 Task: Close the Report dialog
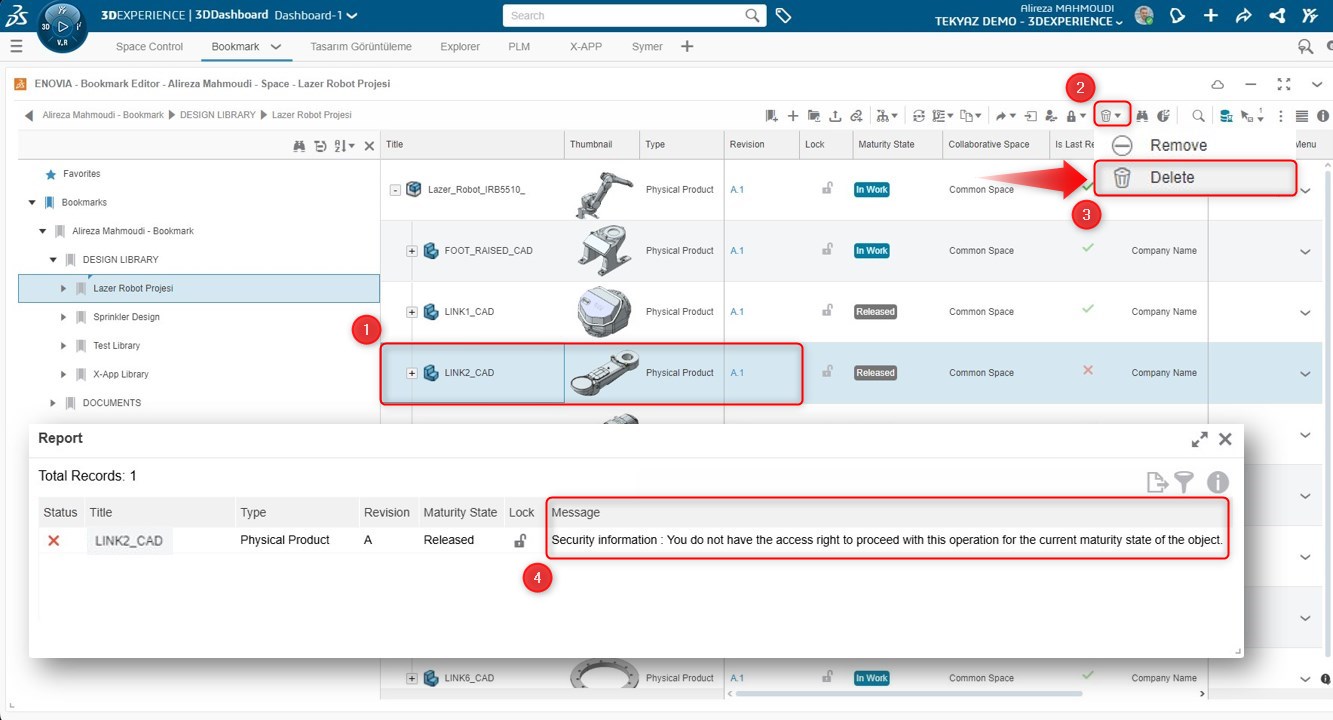pos(1225,439)
